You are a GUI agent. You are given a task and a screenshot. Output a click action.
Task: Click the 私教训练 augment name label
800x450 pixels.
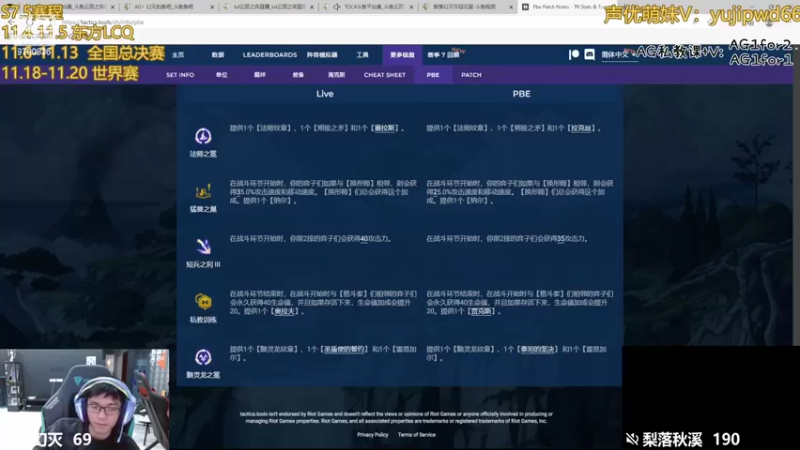[x=203, y=320]
